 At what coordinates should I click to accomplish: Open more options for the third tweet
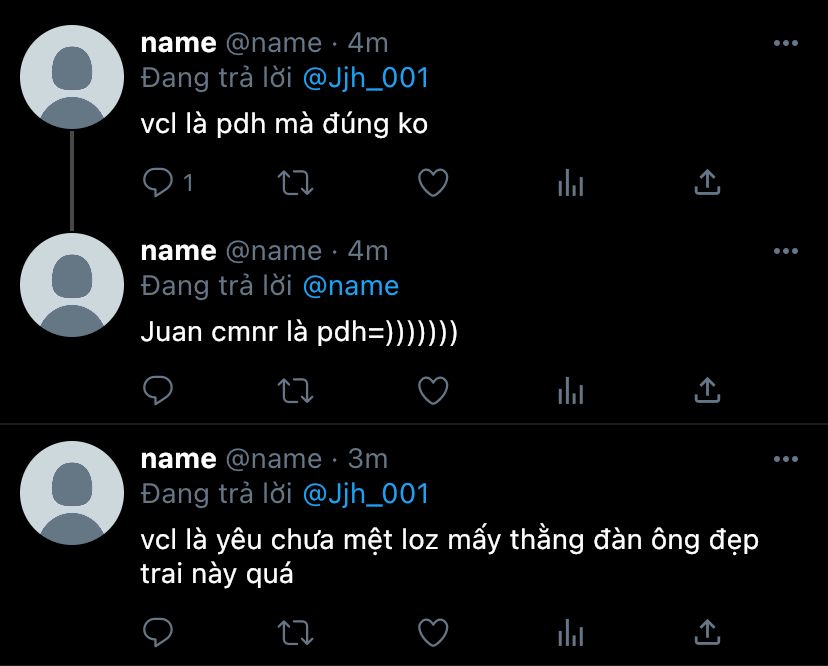(786, 459)
